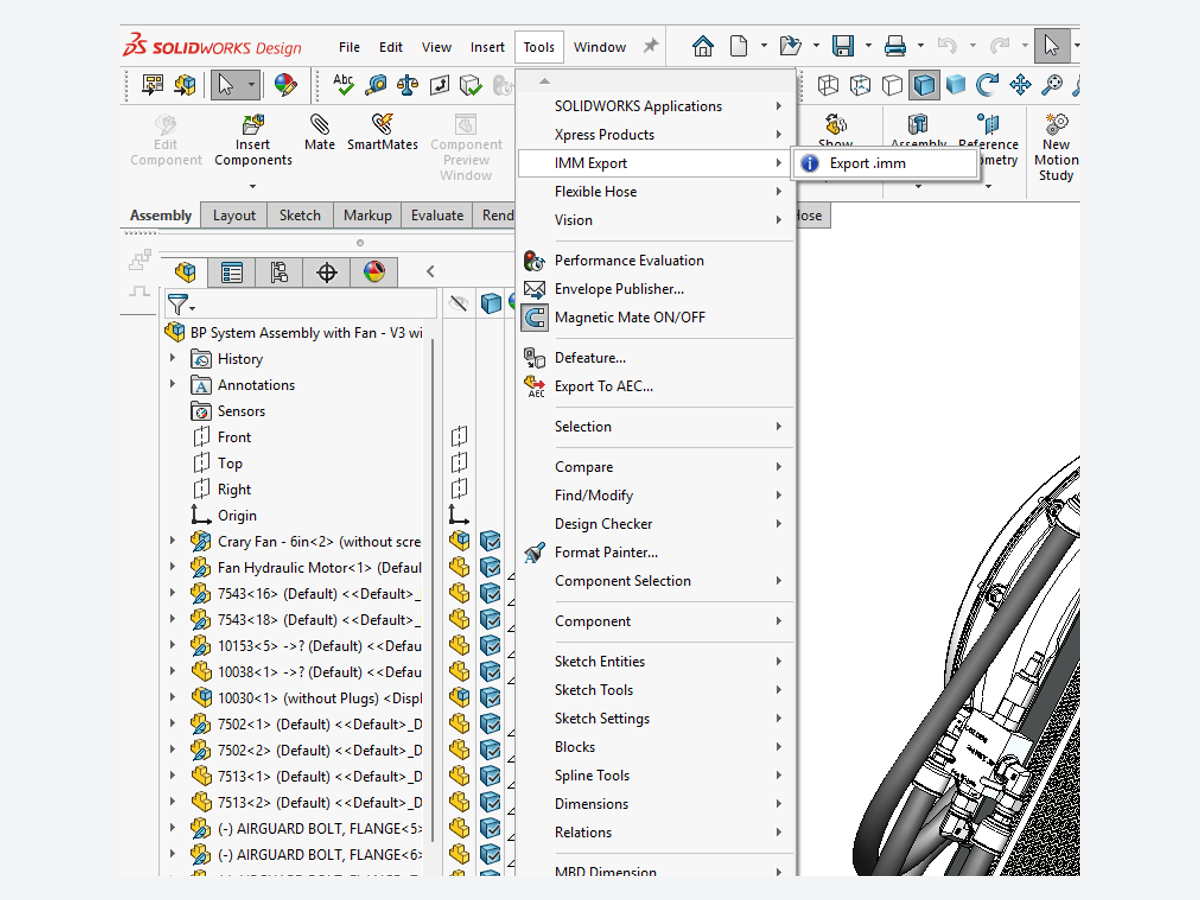Expand the 10038<1> component
This screenshot has width=1200, height=900.
(172, 671)
